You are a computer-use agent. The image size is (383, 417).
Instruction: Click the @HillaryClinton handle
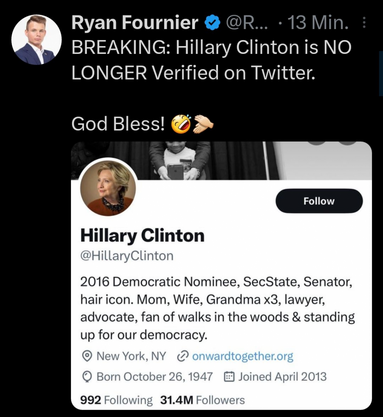pos(127,256)
